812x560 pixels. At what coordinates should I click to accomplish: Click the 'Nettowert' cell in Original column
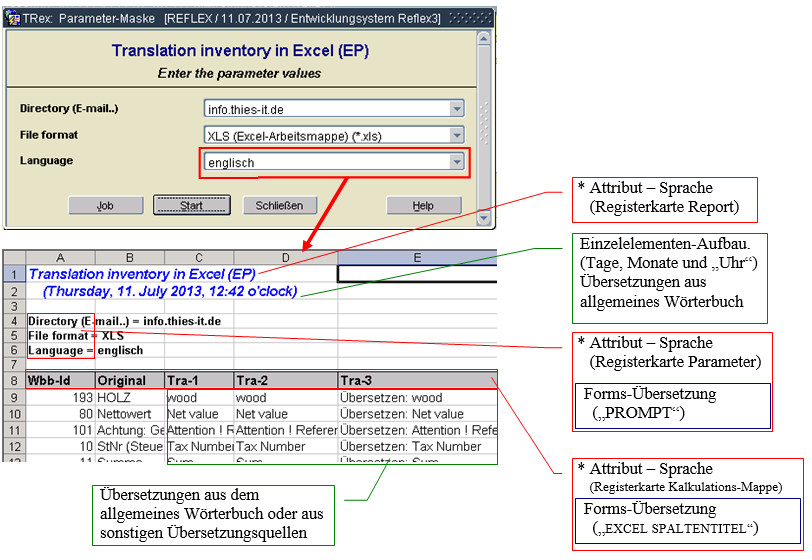(130, 413)
